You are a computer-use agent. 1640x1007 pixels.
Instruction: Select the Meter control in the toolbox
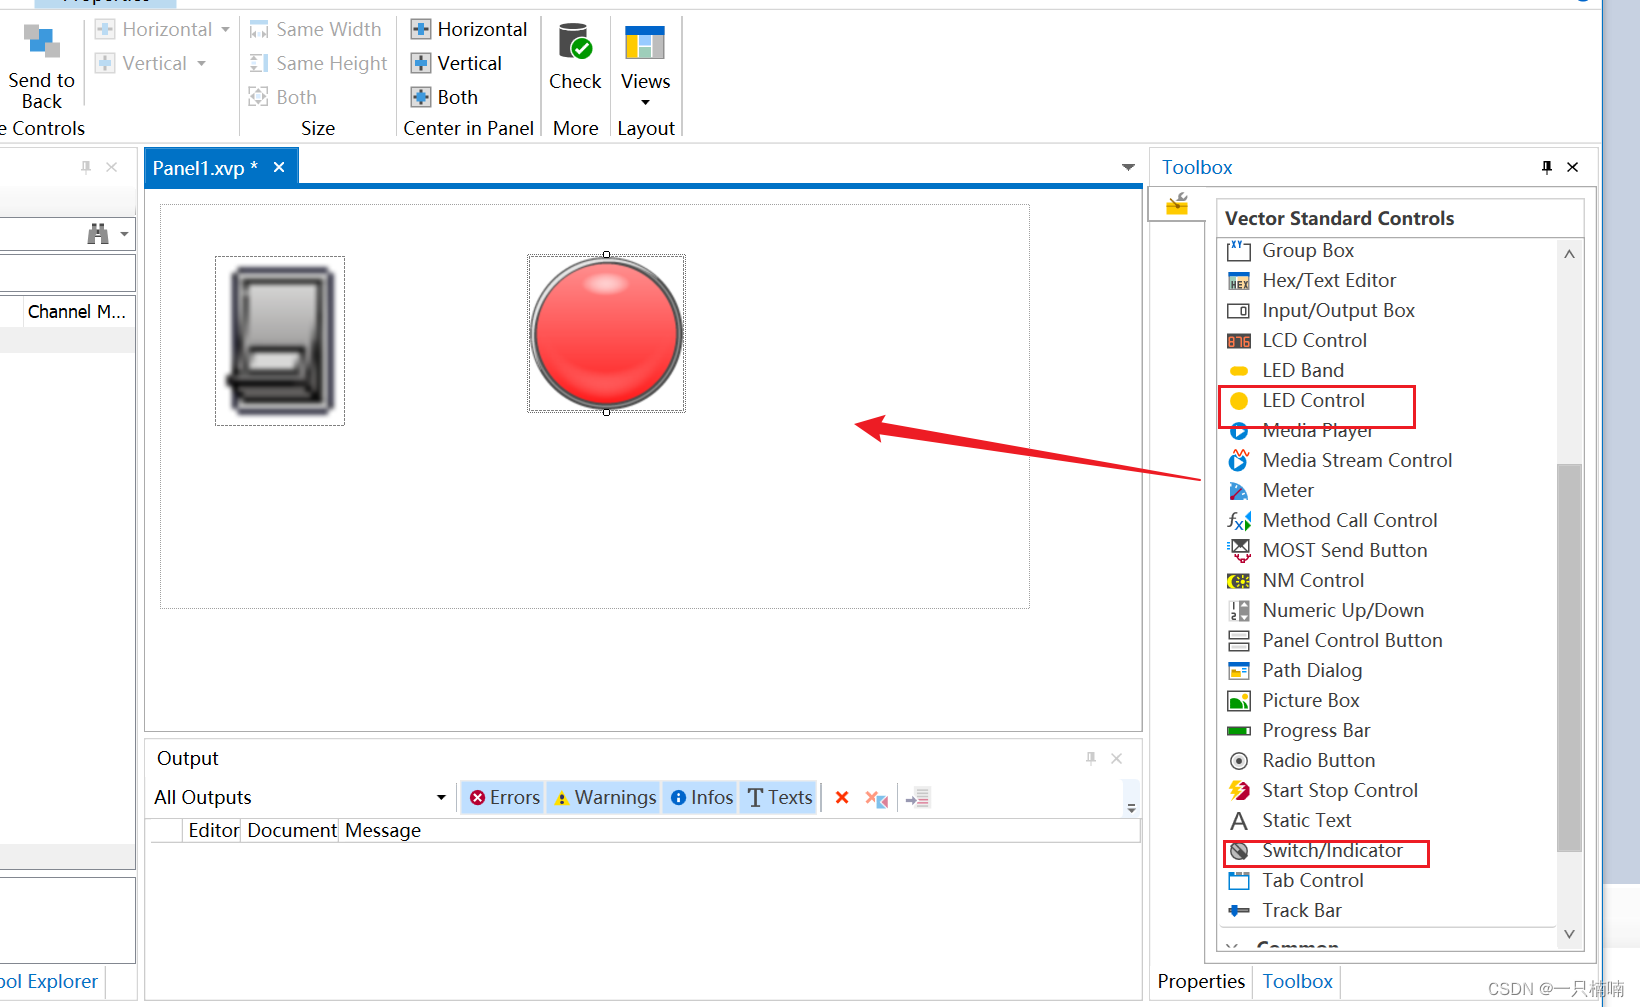[1288, 490]
